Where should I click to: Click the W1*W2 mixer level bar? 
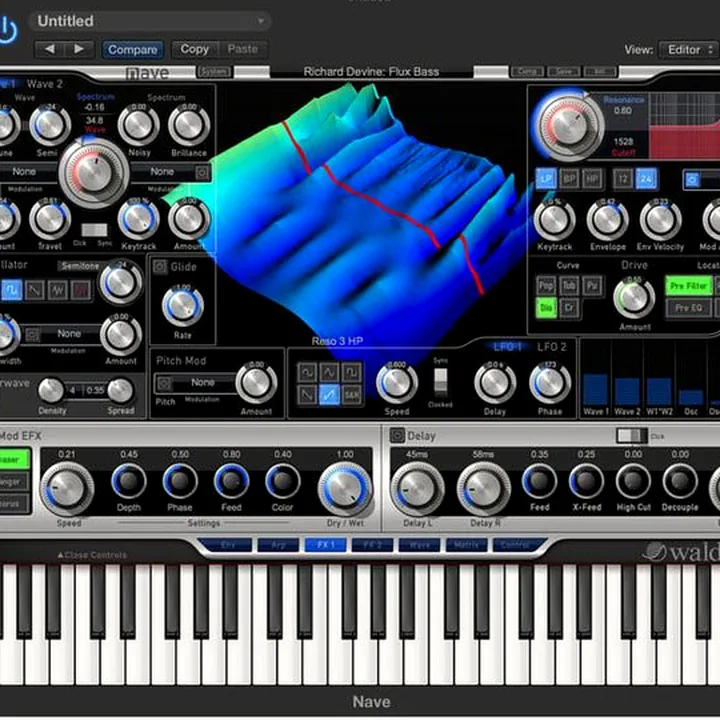[658, 391]
